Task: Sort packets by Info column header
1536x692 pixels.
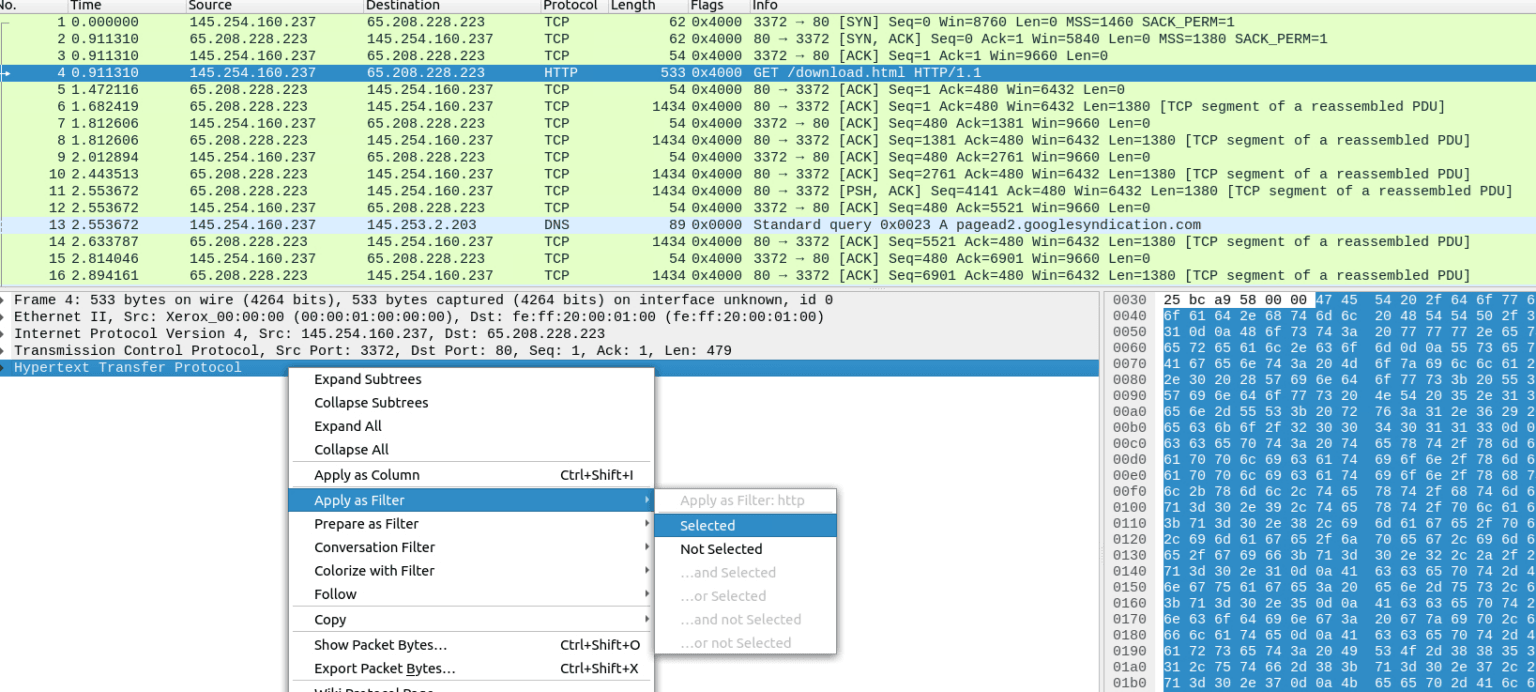Action: (x=1142, y=5)
